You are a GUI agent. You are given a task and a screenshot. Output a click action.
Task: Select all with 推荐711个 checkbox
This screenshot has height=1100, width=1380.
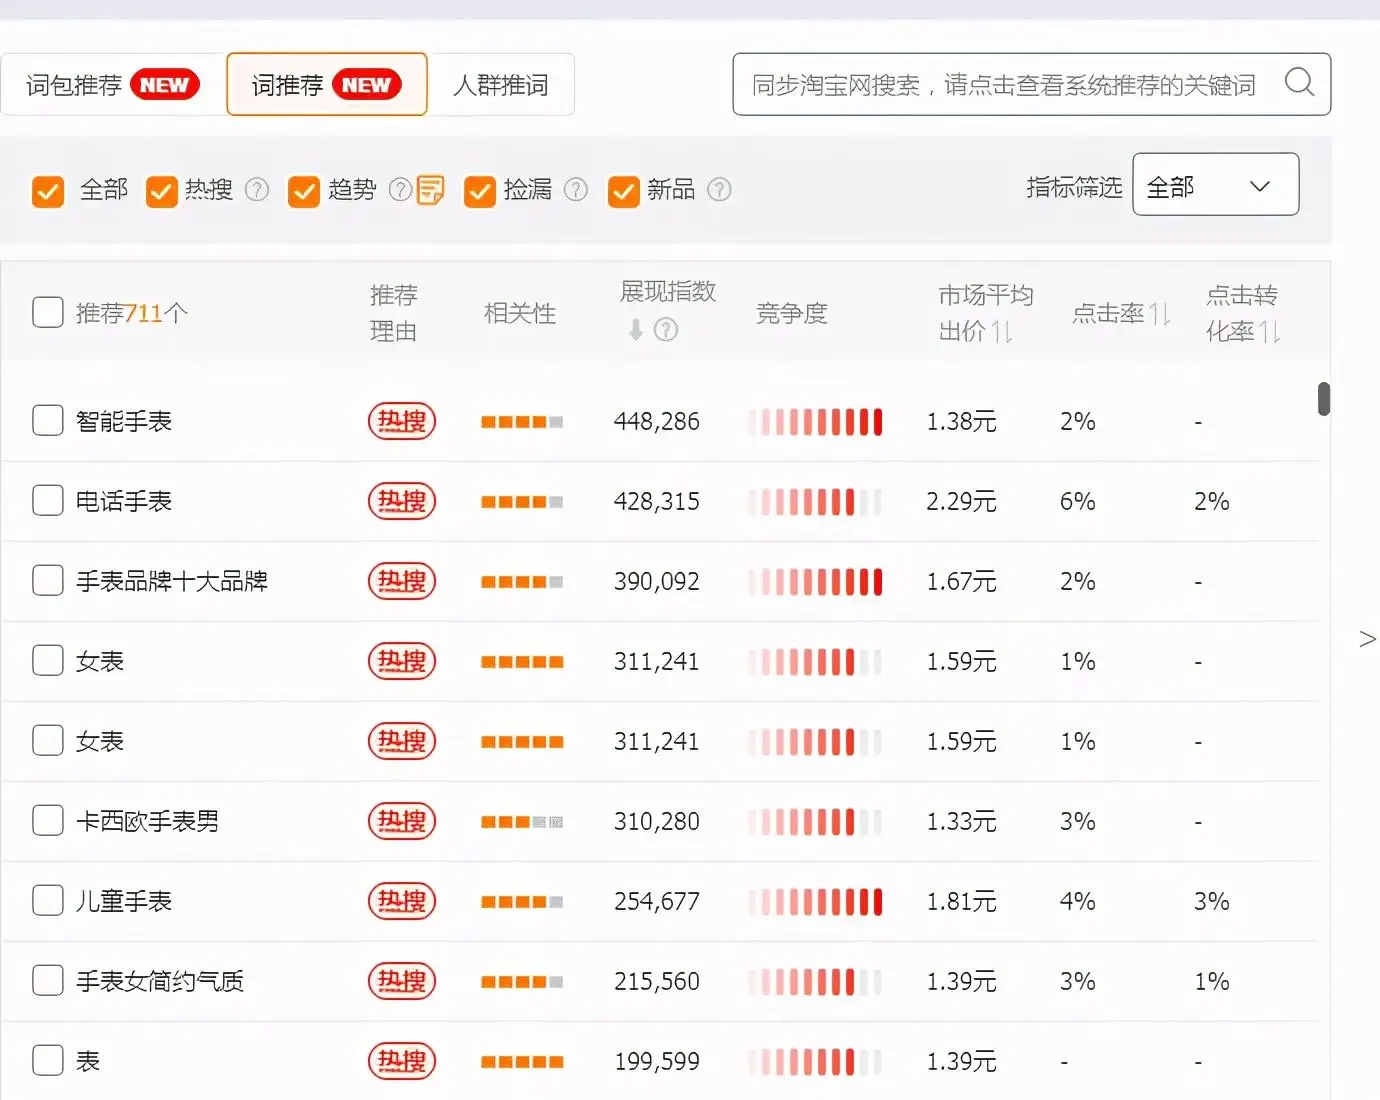(48, 312)
